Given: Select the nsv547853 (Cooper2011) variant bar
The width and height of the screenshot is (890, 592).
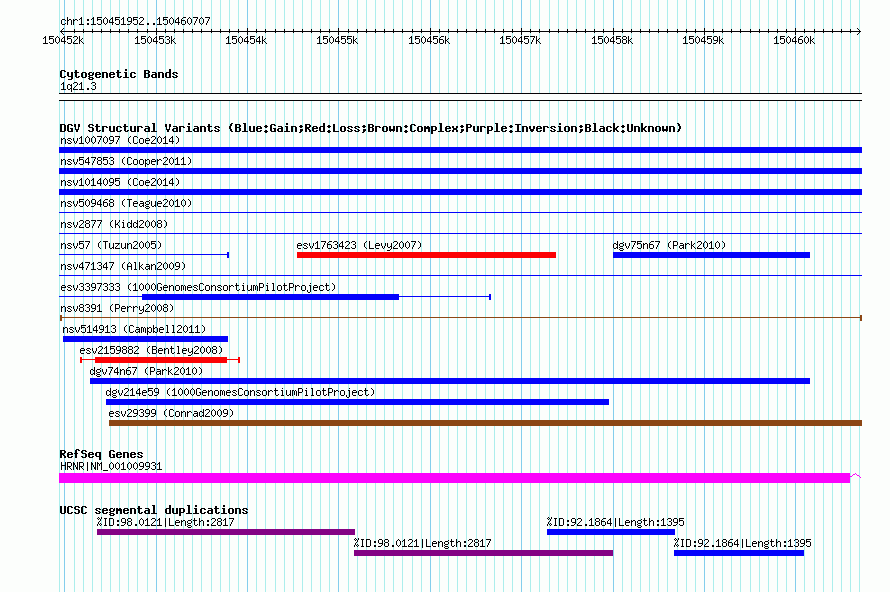Looking at the screenshot, I should (x=460, y=171).
